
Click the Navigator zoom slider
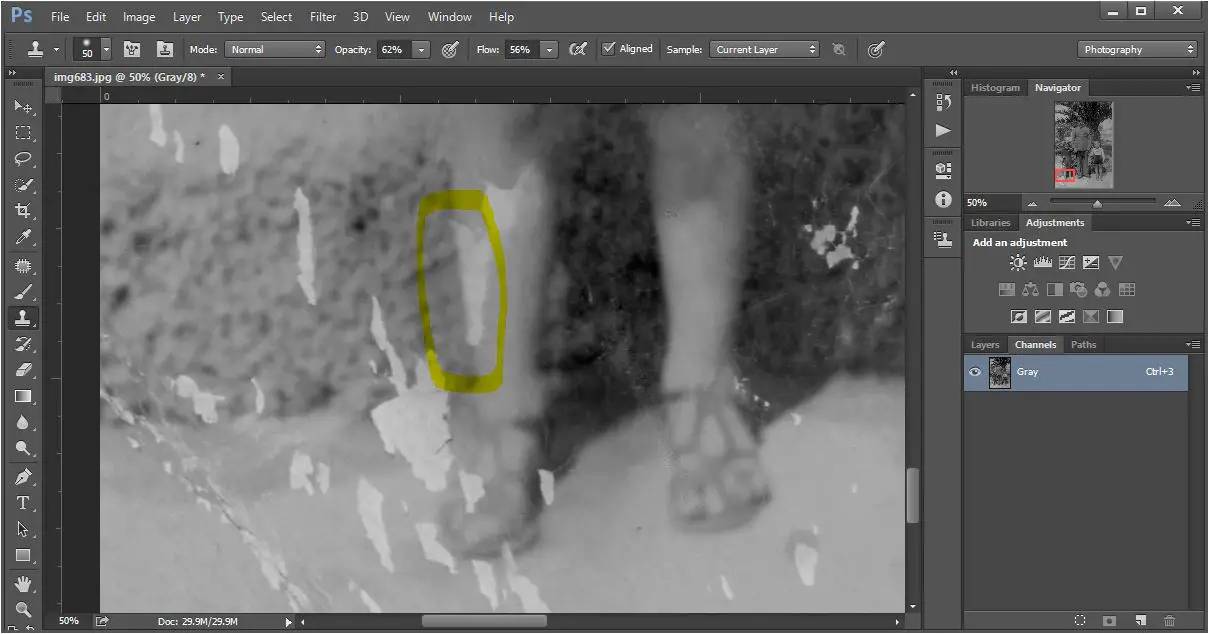point(1097,203)
